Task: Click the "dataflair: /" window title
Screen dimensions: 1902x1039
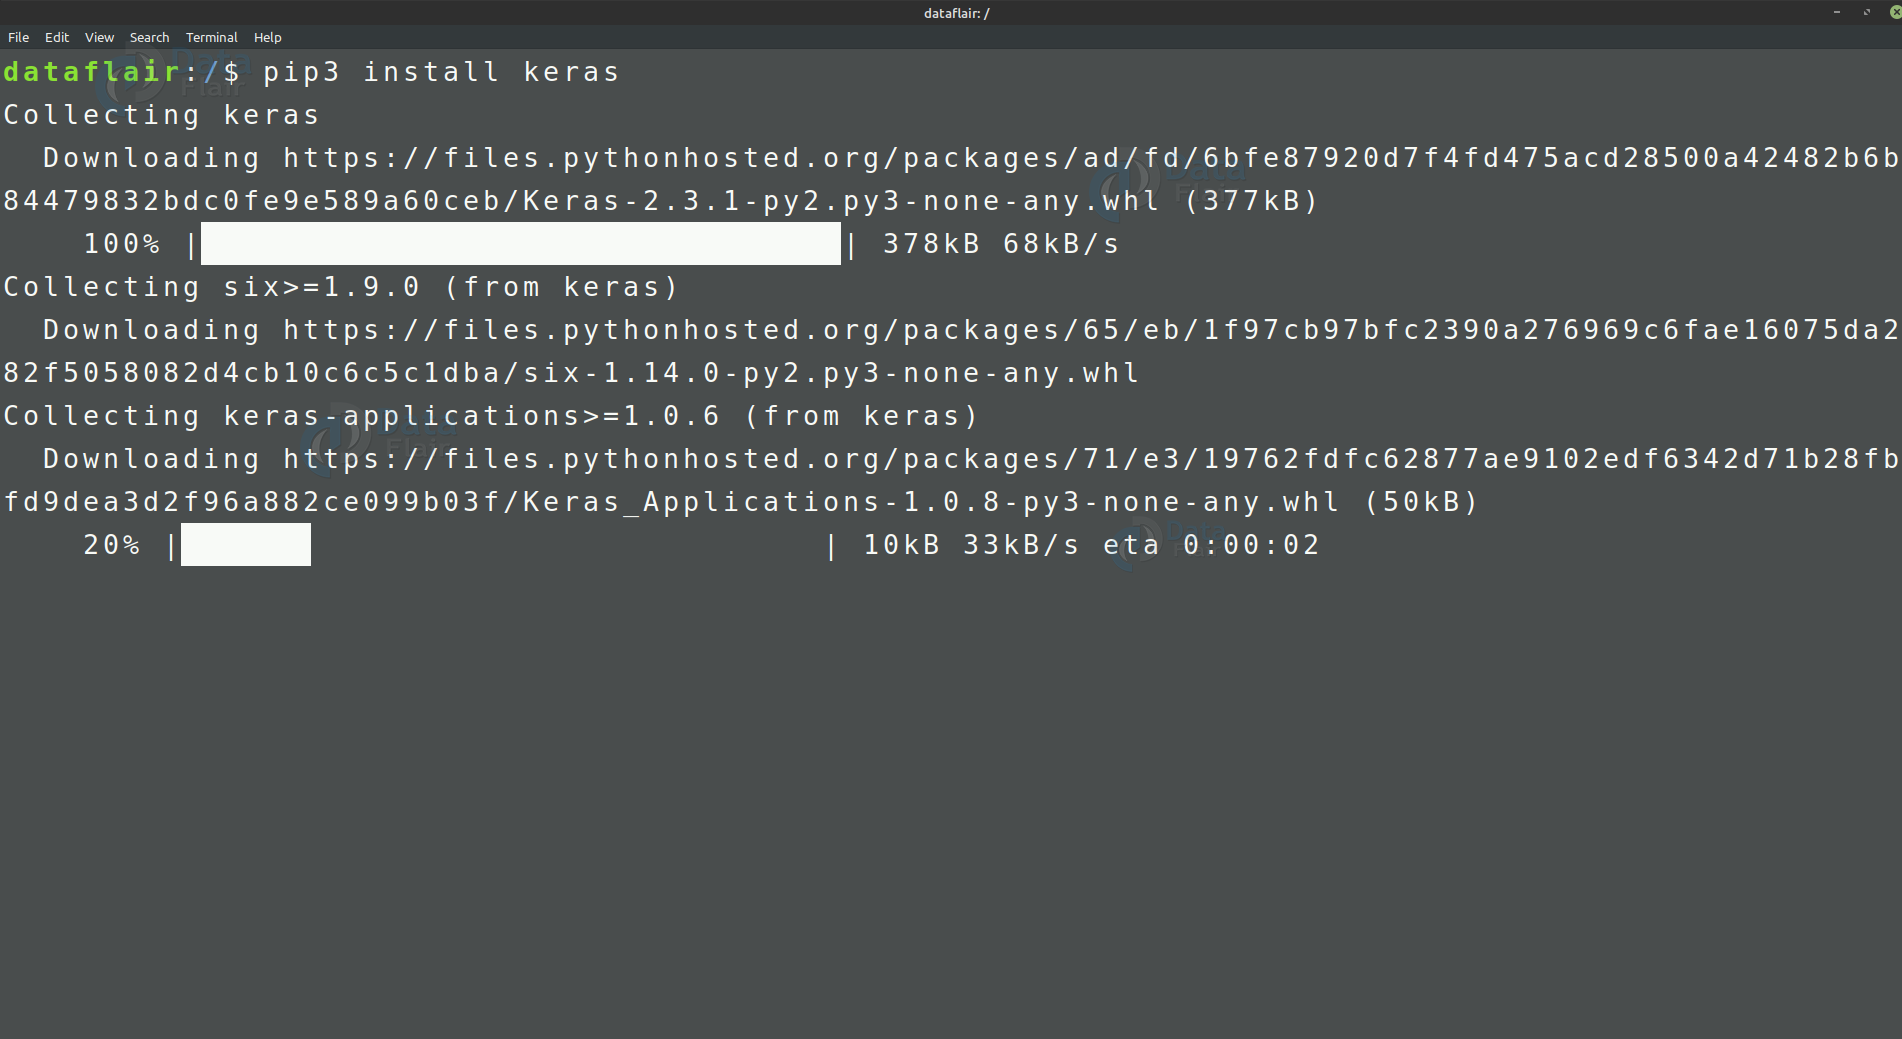Action: tap(956, 13)
